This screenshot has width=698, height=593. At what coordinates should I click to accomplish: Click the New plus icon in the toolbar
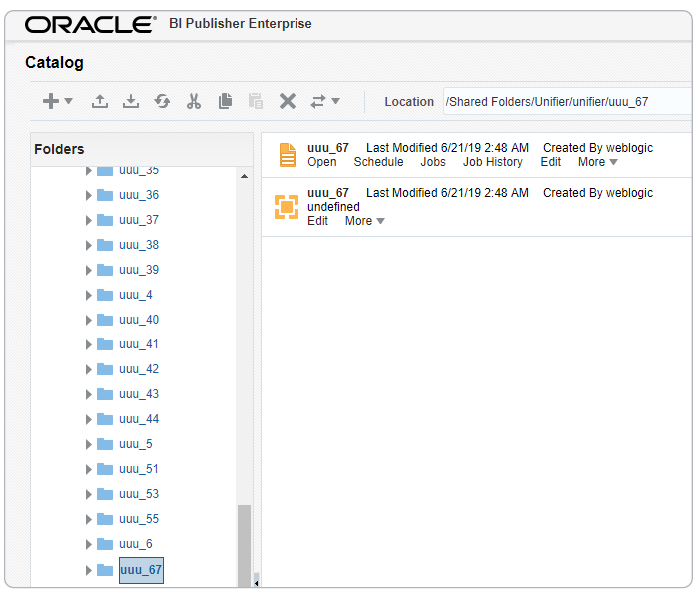pyautogui.click(x=51, y=101)
